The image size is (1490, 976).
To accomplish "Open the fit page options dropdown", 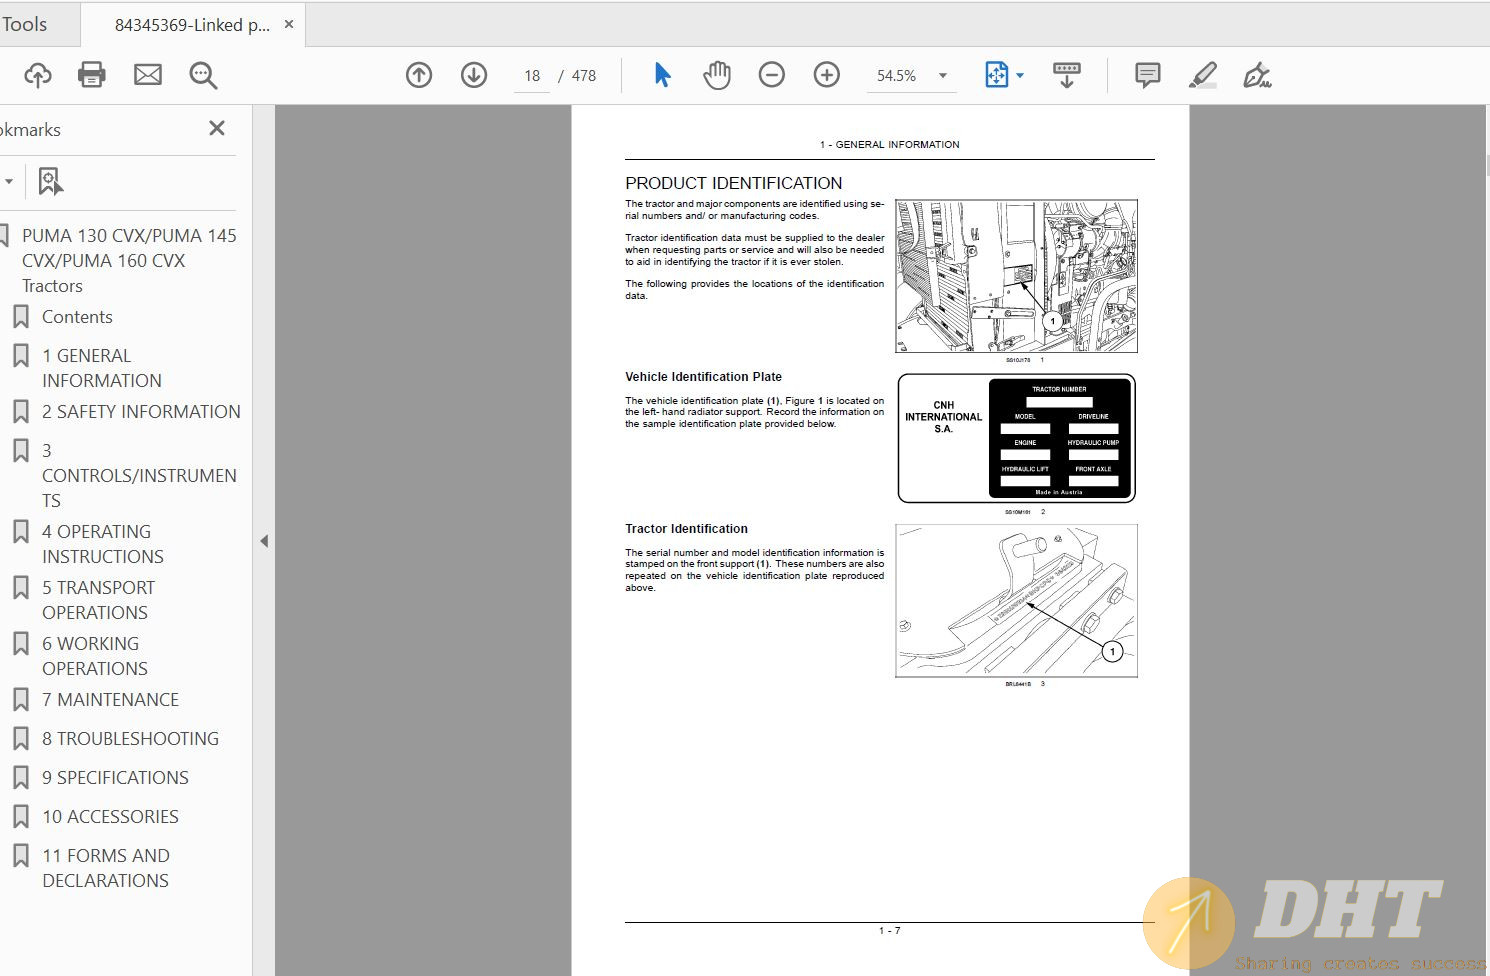I will [x=1019, y=76].
